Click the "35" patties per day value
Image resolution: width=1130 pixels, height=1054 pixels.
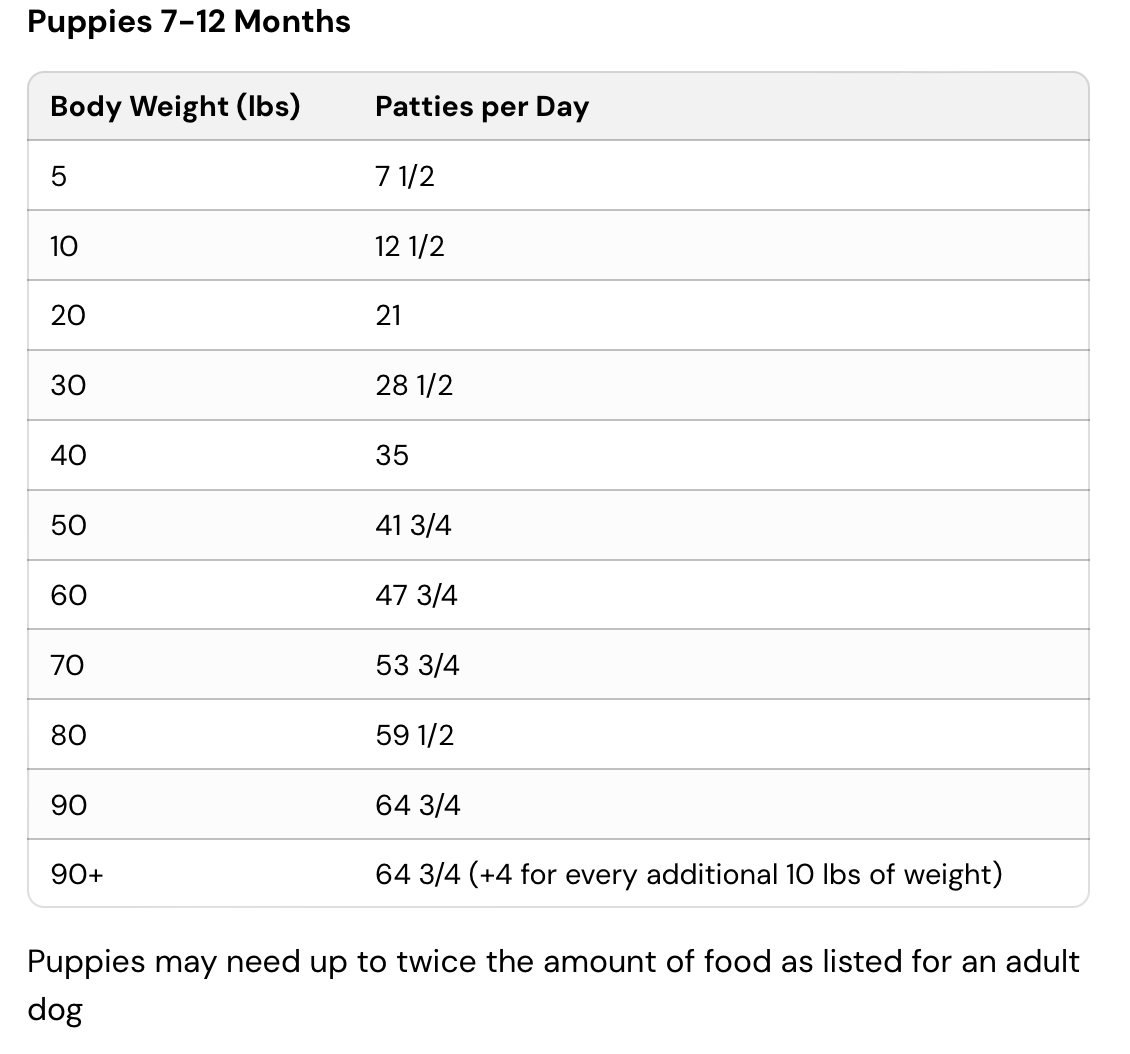click(392, 456)
